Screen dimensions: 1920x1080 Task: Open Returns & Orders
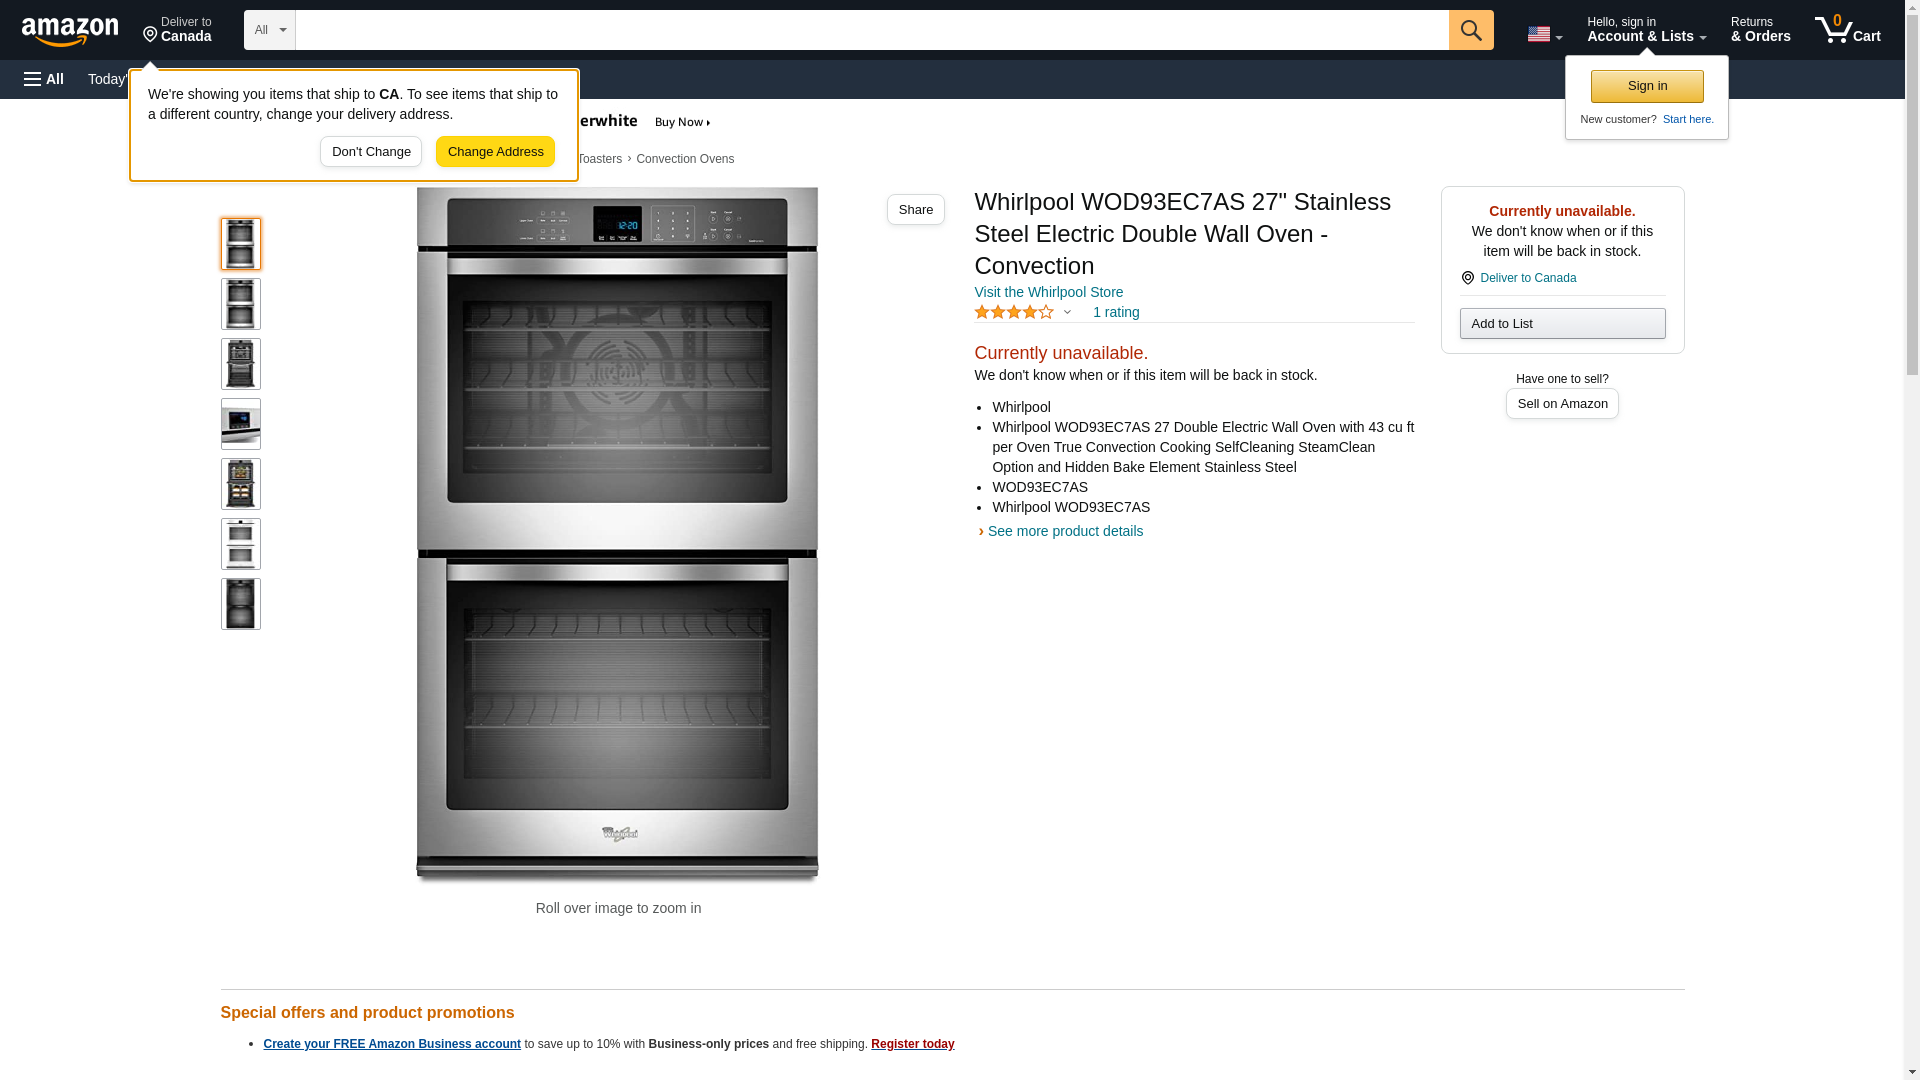1760,30
